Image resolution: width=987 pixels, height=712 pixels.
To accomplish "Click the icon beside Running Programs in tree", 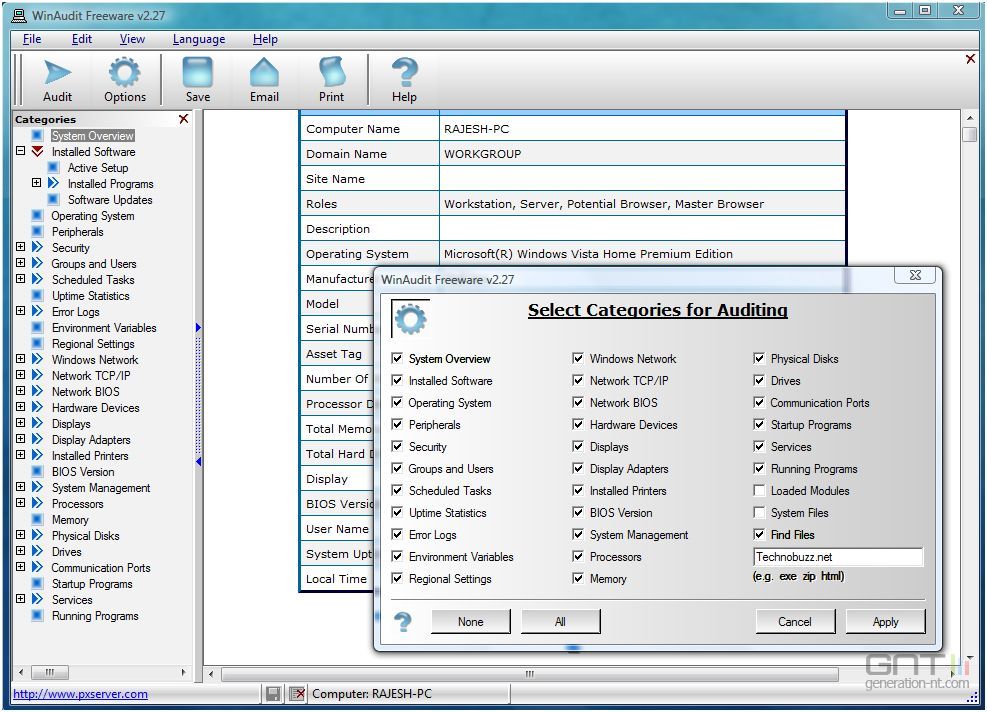I will tap(37, 616).
